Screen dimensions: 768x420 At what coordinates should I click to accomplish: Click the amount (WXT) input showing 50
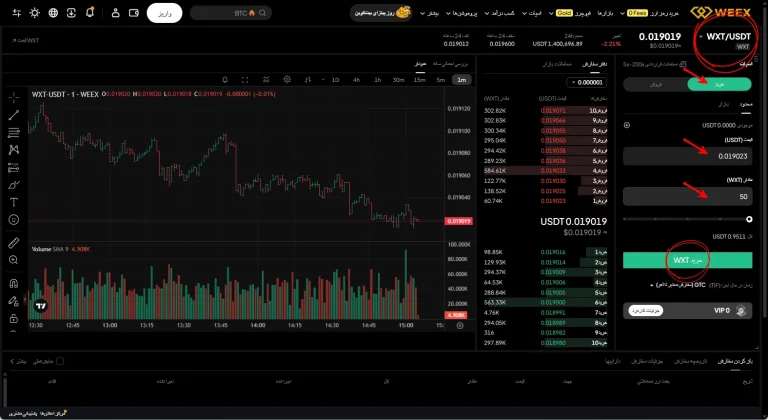(x=687, y=197)
